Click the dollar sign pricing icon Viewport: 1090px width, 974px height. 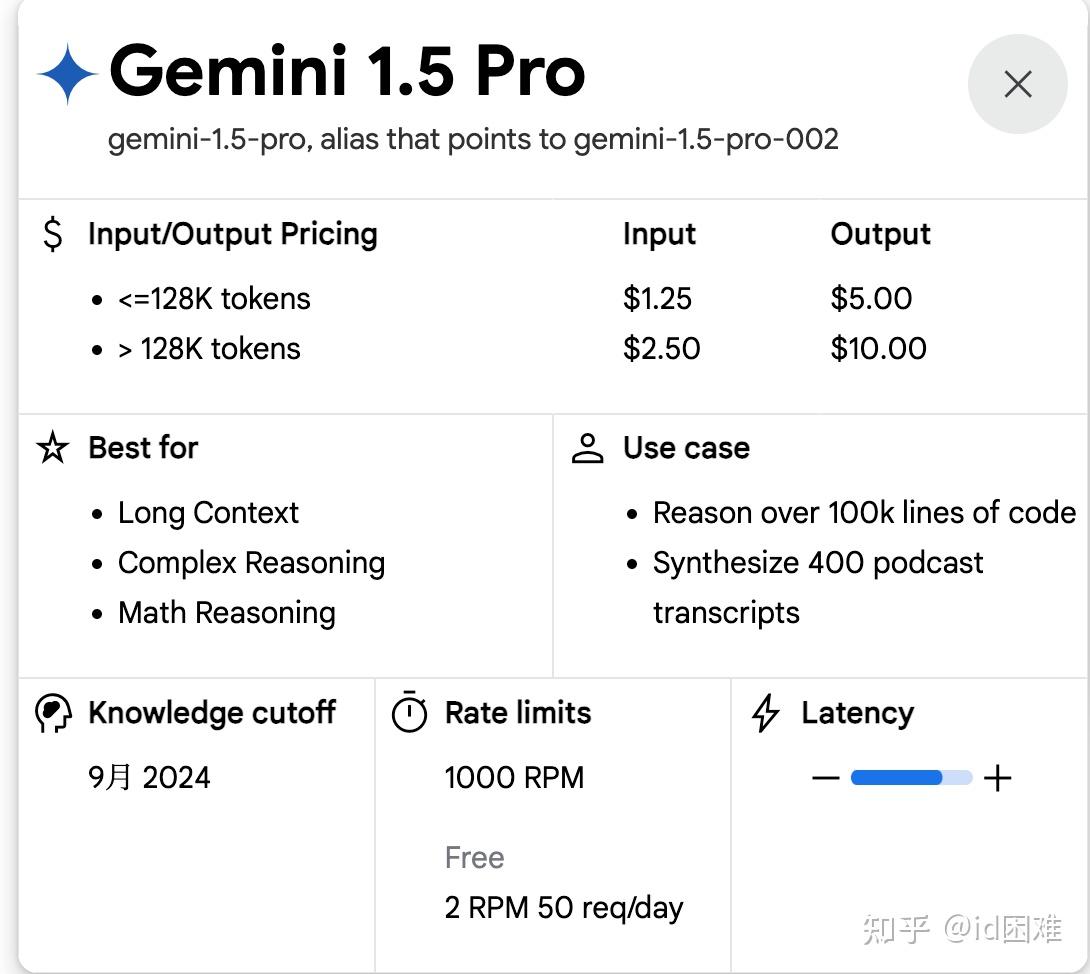point(53,235)
